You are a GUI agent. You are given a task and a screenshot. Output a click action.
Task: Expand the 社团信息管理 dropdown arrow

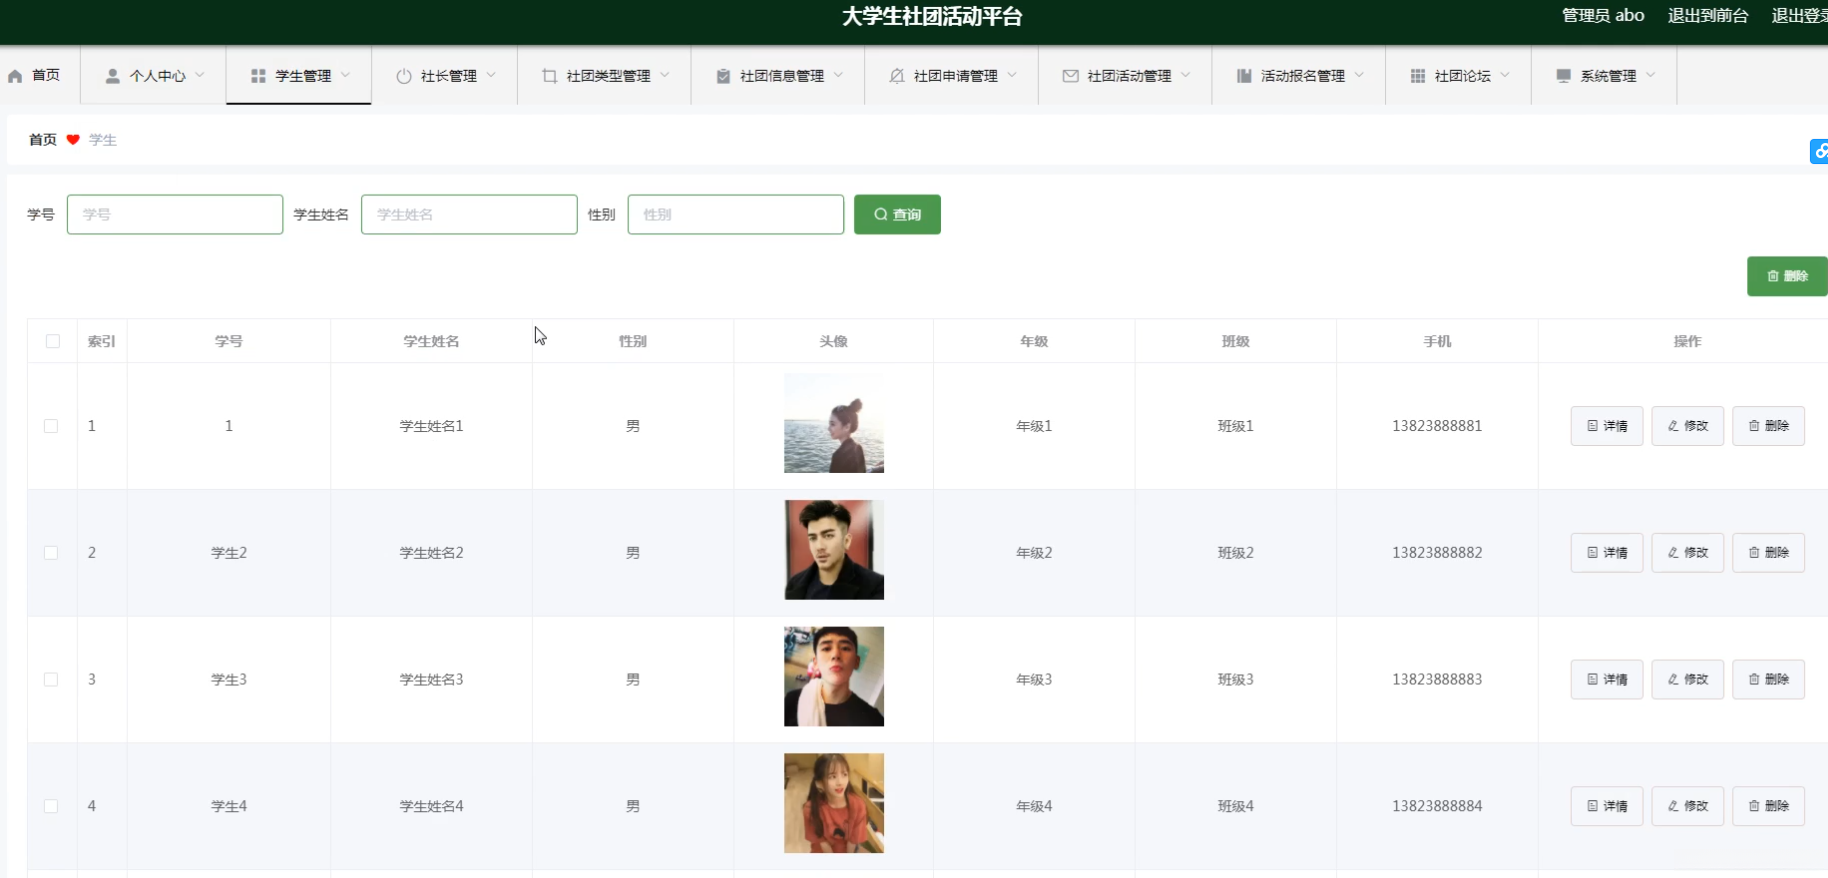pyautogui.click(x=838, y=75)
